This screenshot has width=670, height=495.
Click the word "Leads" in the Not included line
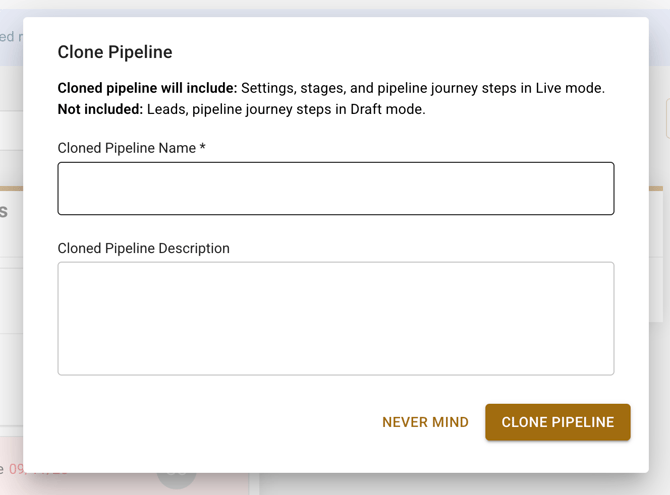167,109
